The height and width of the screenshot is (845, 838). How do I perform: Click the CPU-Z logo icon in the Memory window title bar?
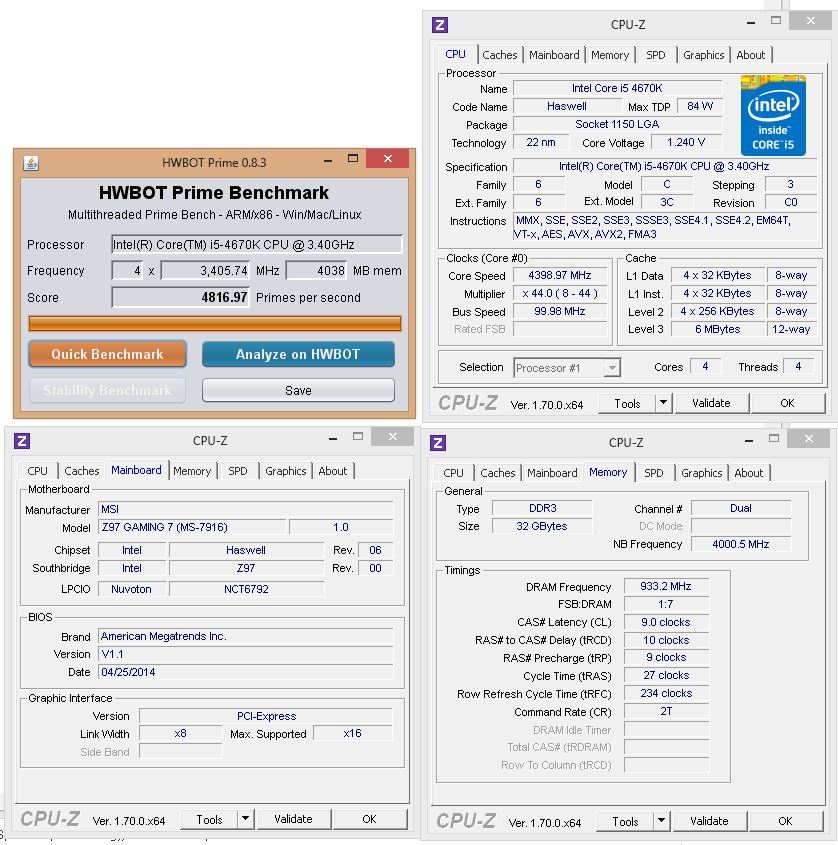(x=438, y=443)
